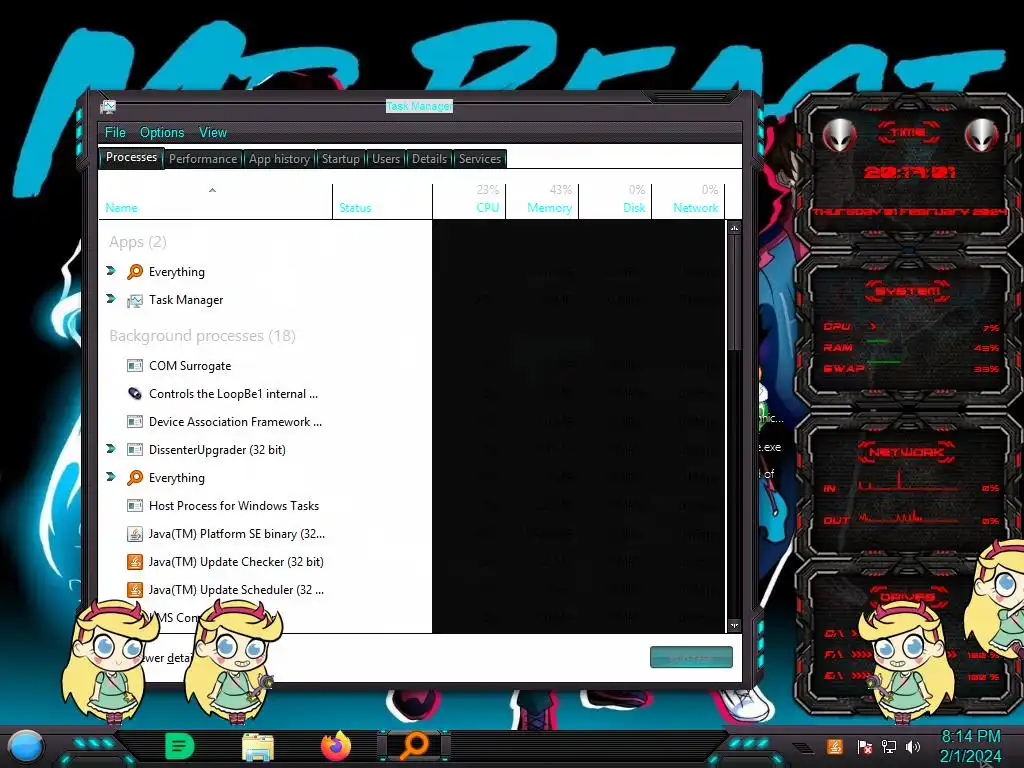Expand the Everything app under Apps
Screen dimensions: 1024x768
coord(111,270)
